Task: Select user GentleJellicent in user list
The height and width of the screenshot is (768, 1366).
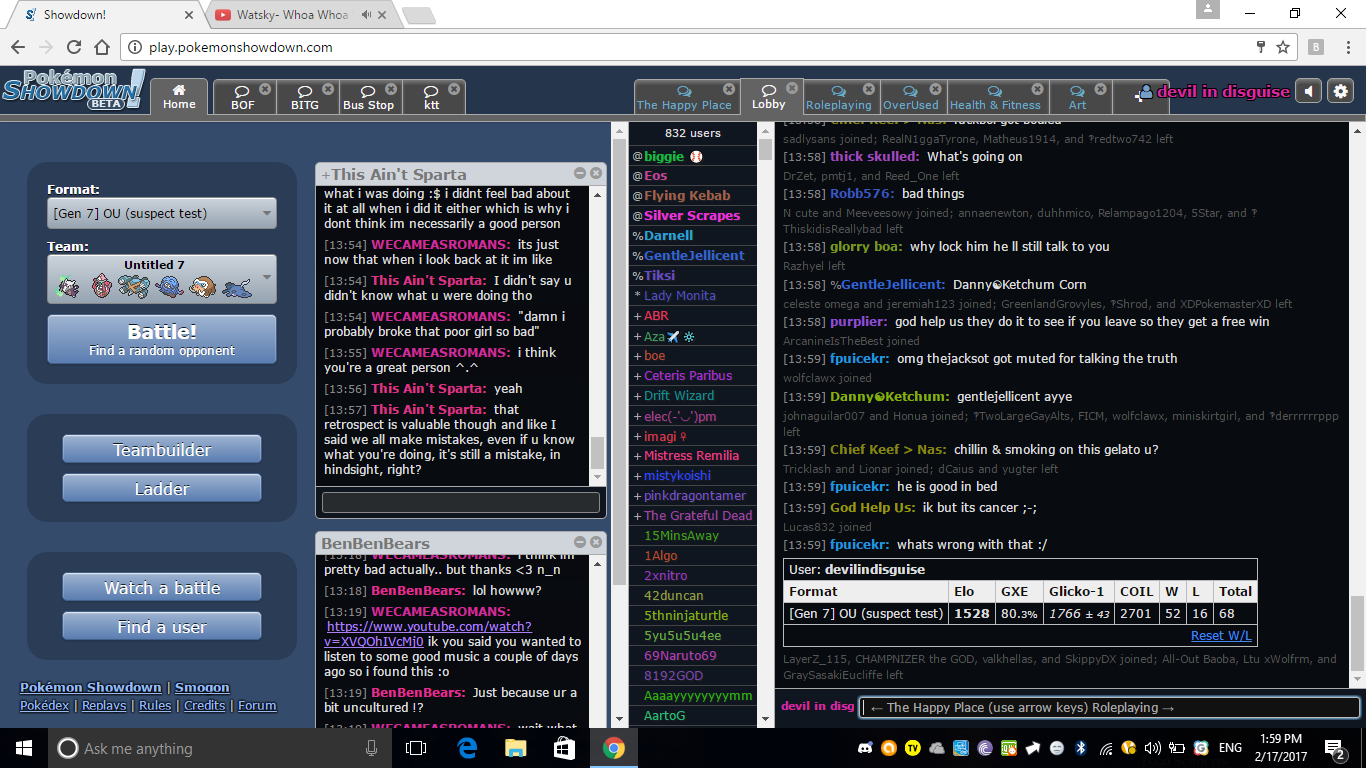Action: click(x=693, y=256)
